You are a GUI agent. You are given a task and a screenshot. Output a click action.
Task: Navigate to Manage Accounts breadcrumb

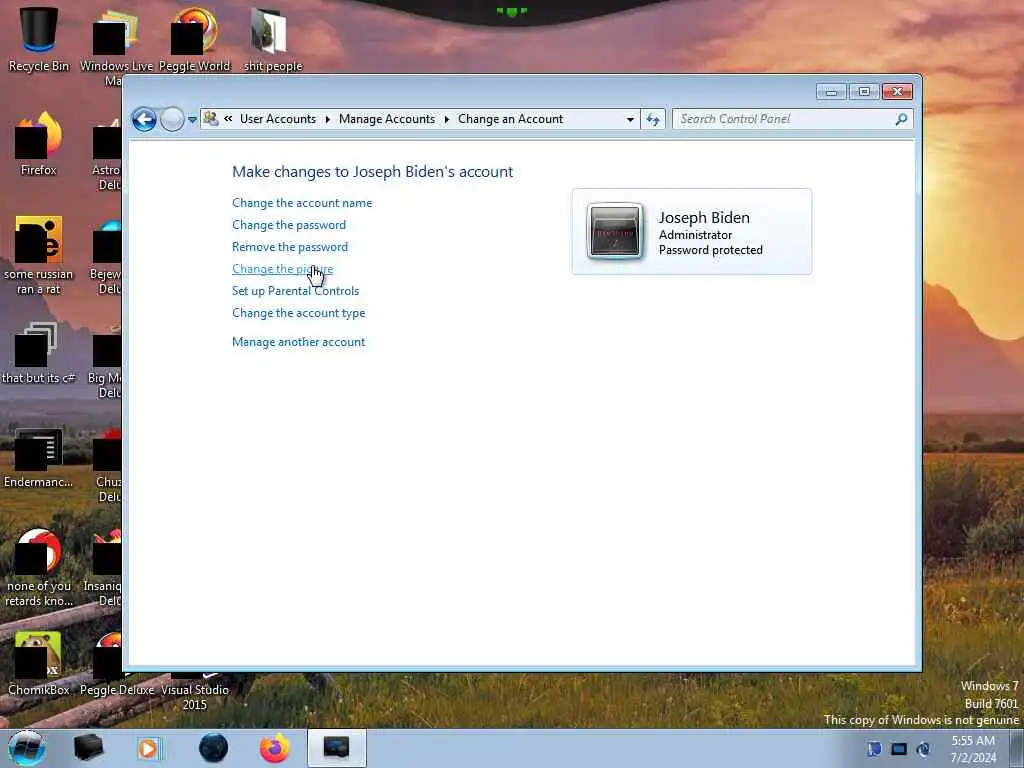coord(387,119)
